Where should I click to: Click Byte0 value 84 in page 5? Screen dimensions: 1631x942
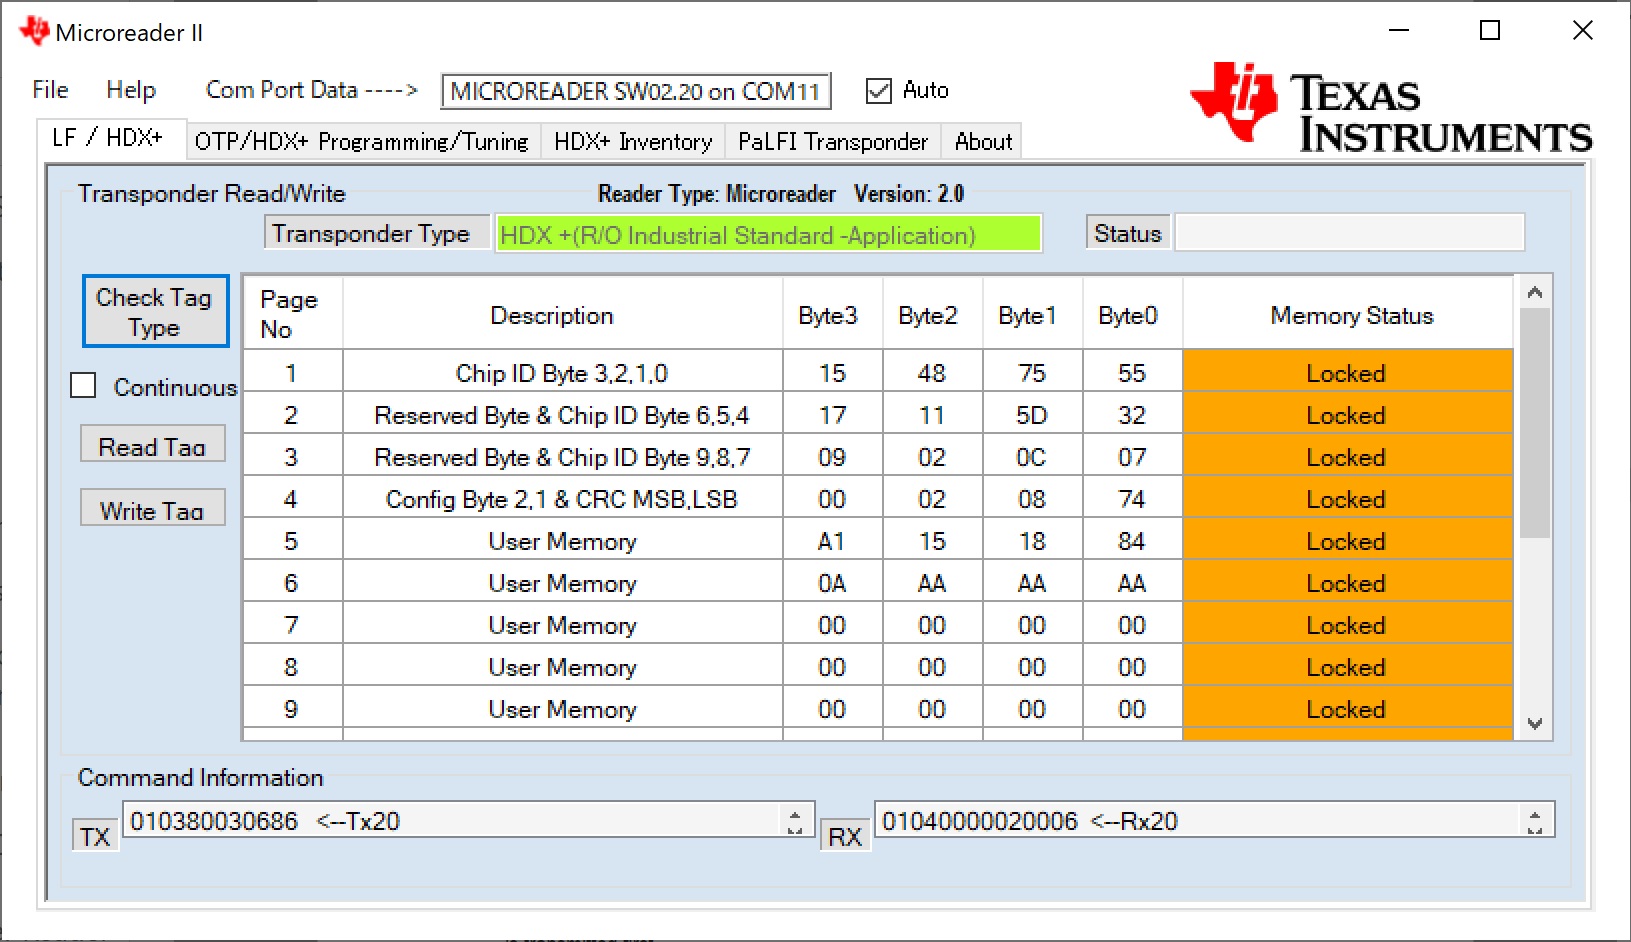[x=1132, y=541]
